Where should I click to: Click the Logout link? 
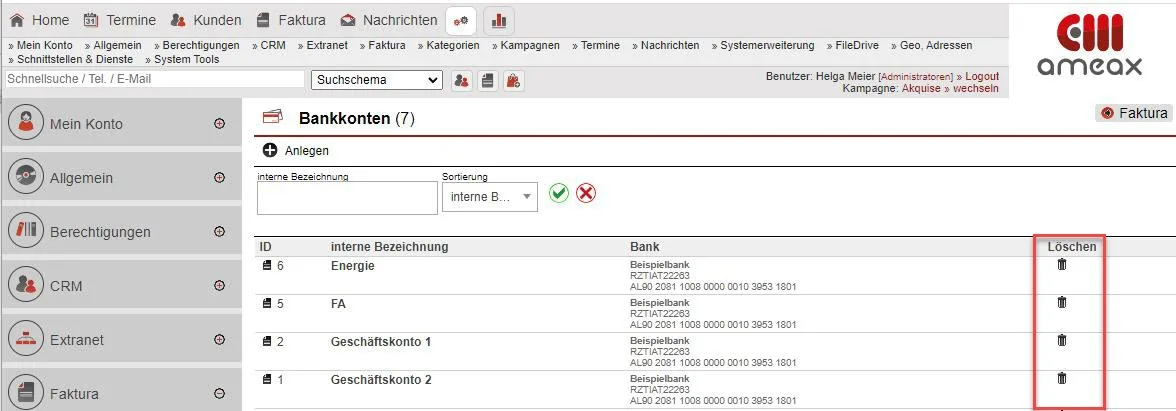981,76
